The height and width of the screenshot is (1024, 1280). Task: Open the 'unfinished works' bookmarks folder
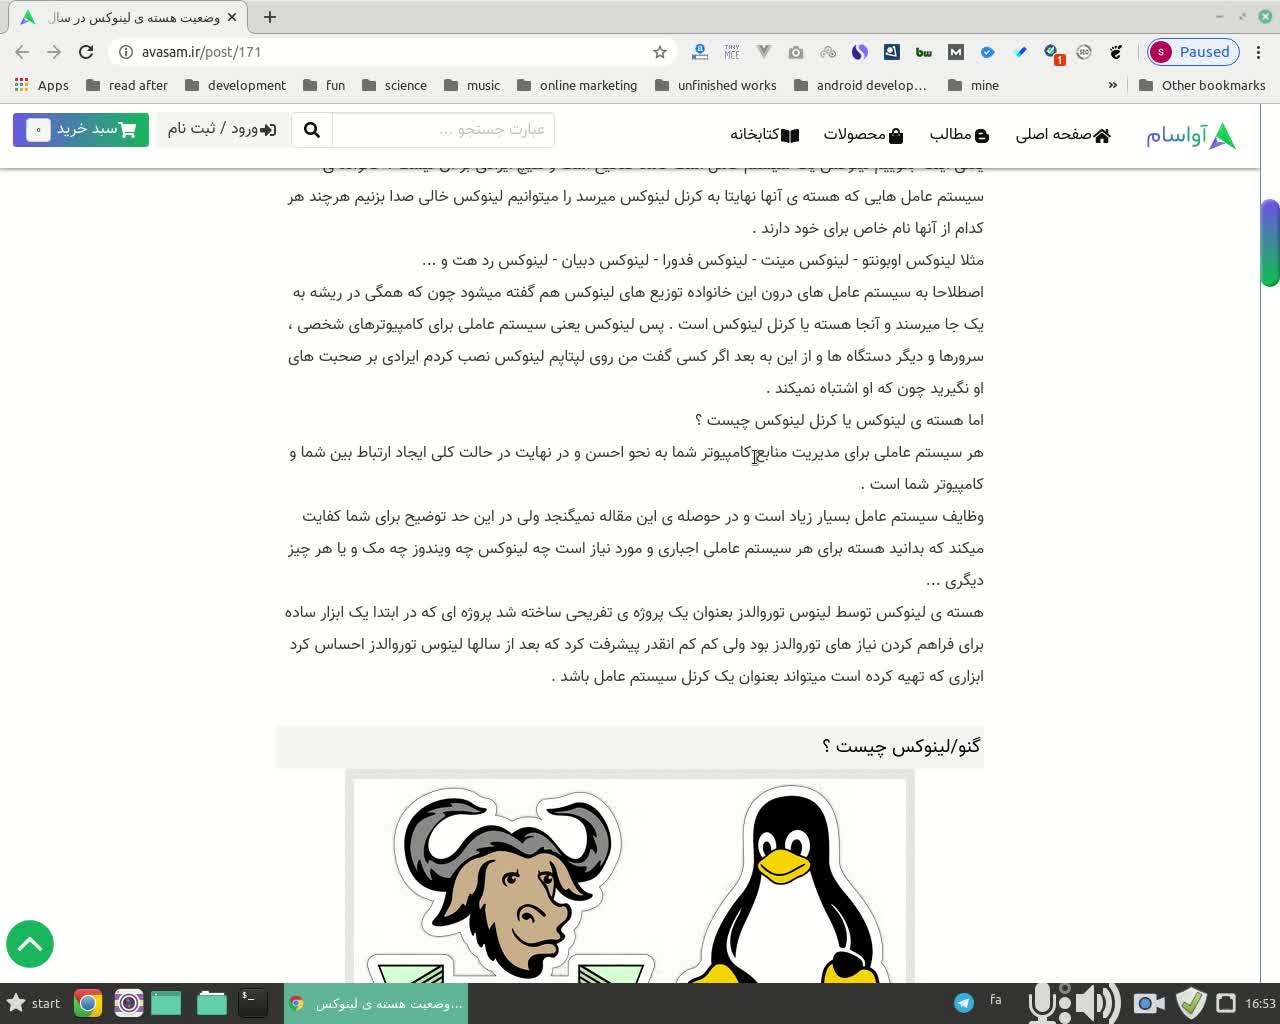point(716,85)
